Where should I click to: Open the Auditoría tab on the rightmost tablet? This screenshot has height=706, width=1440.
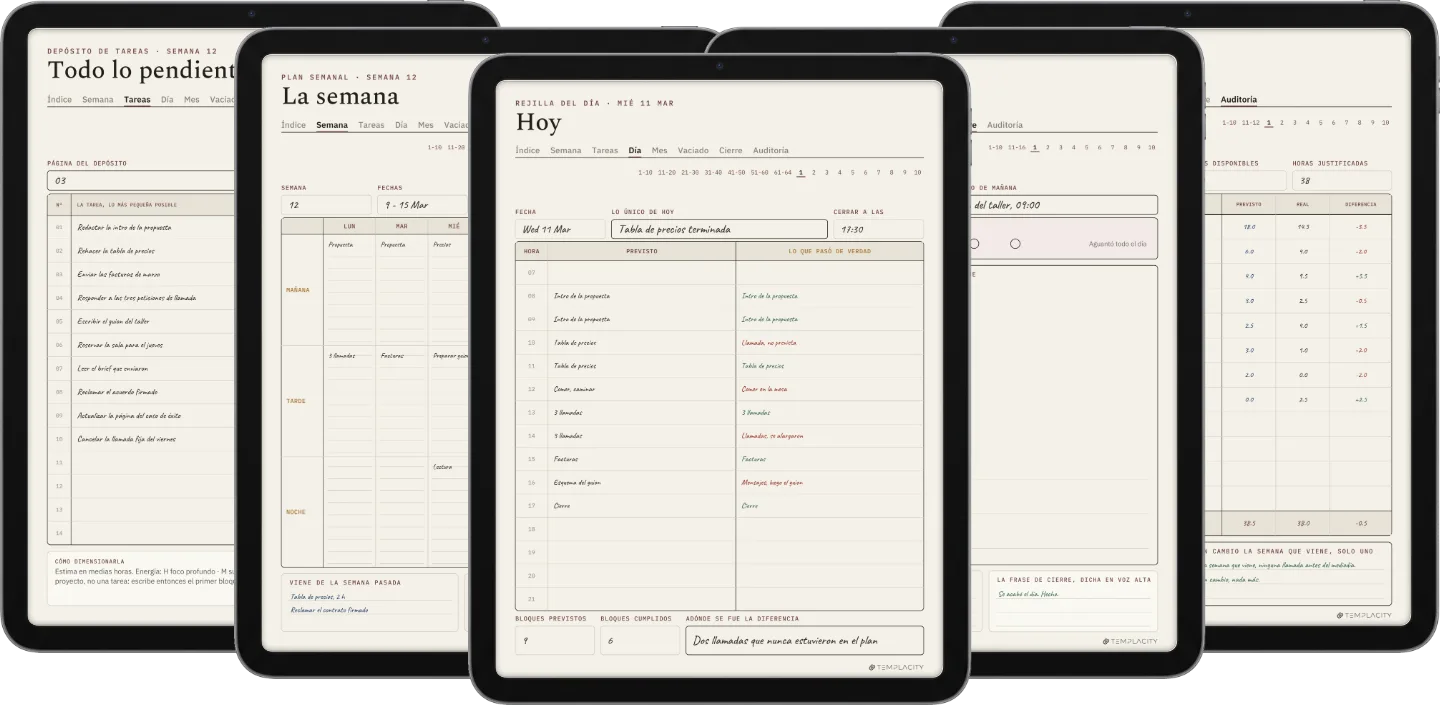[1239, 100]
